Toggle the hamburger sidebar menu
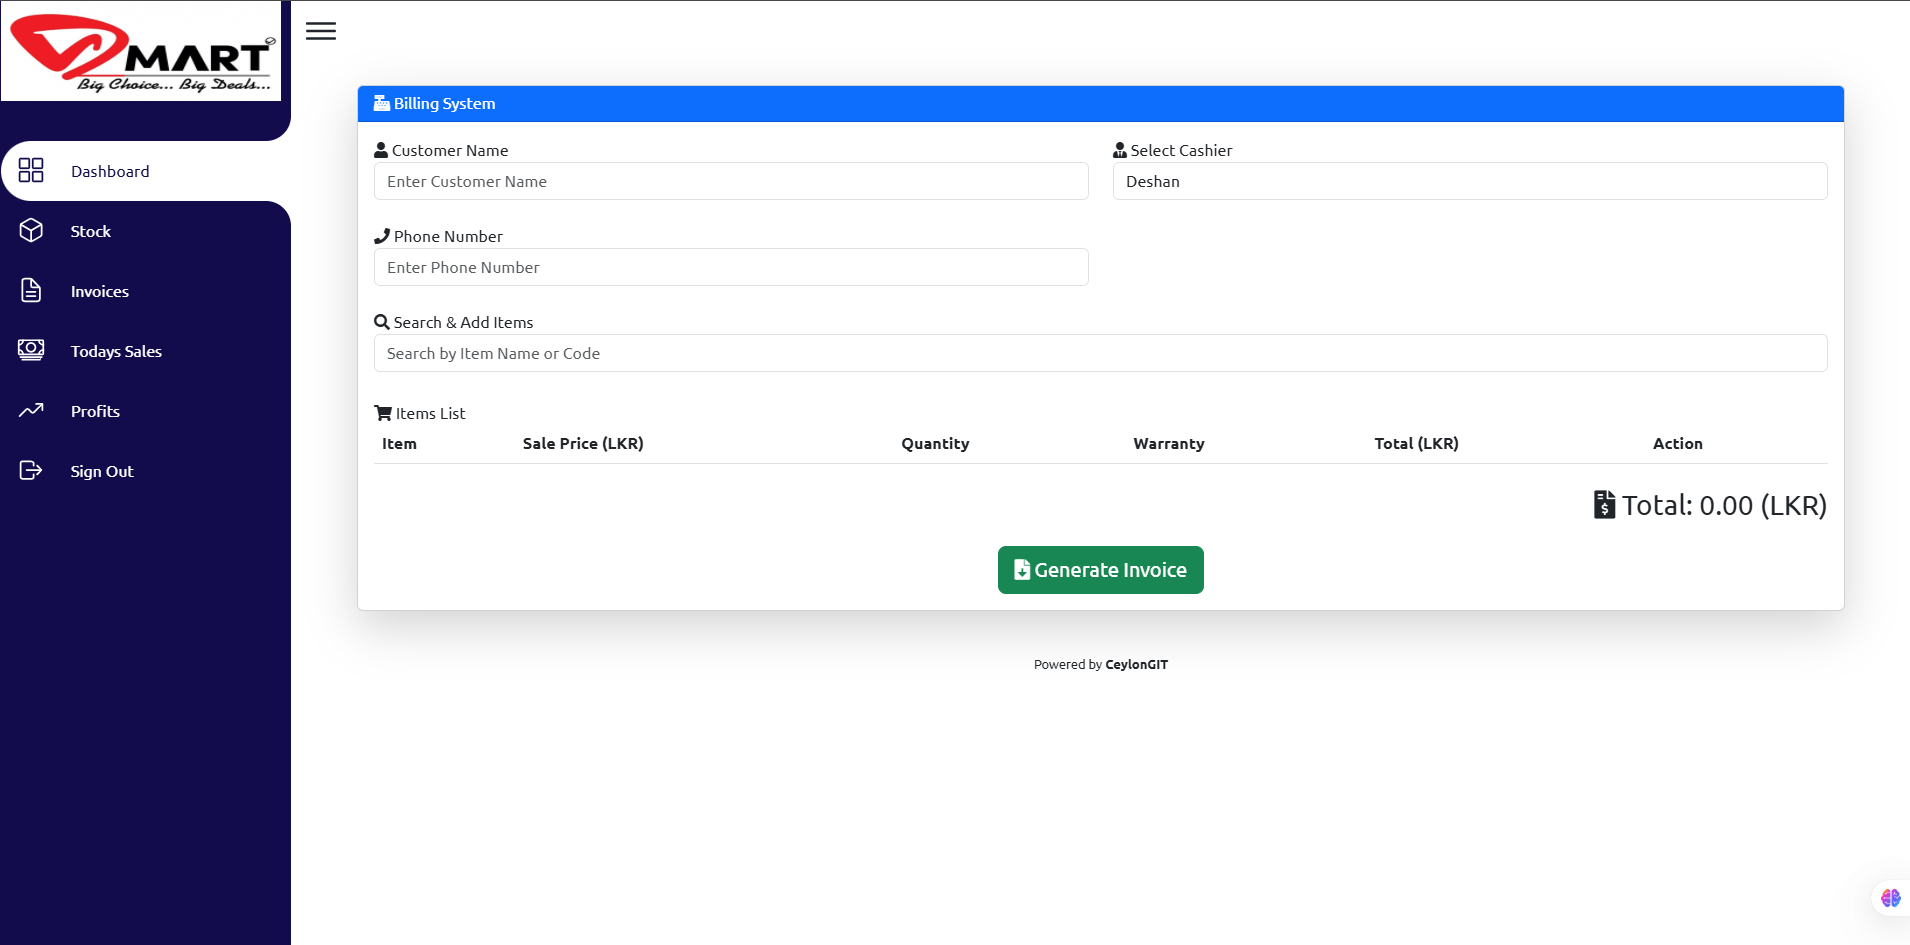 click(x=321, y=31)
